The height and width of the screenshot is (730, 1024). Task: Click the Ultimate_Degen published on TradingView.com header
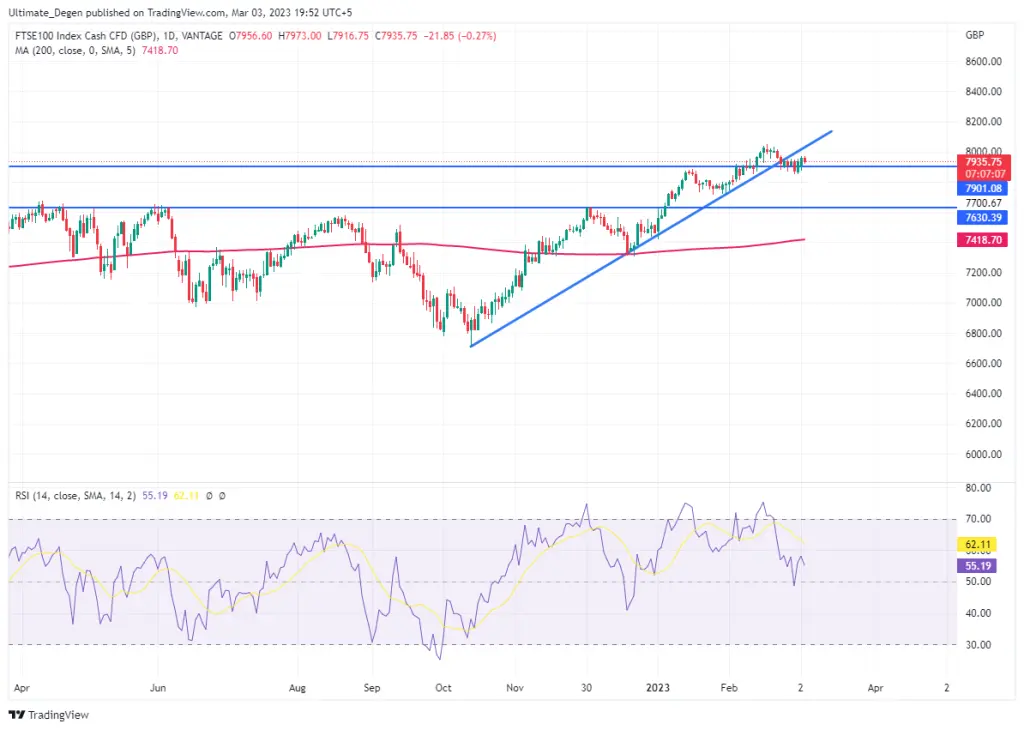180,12
